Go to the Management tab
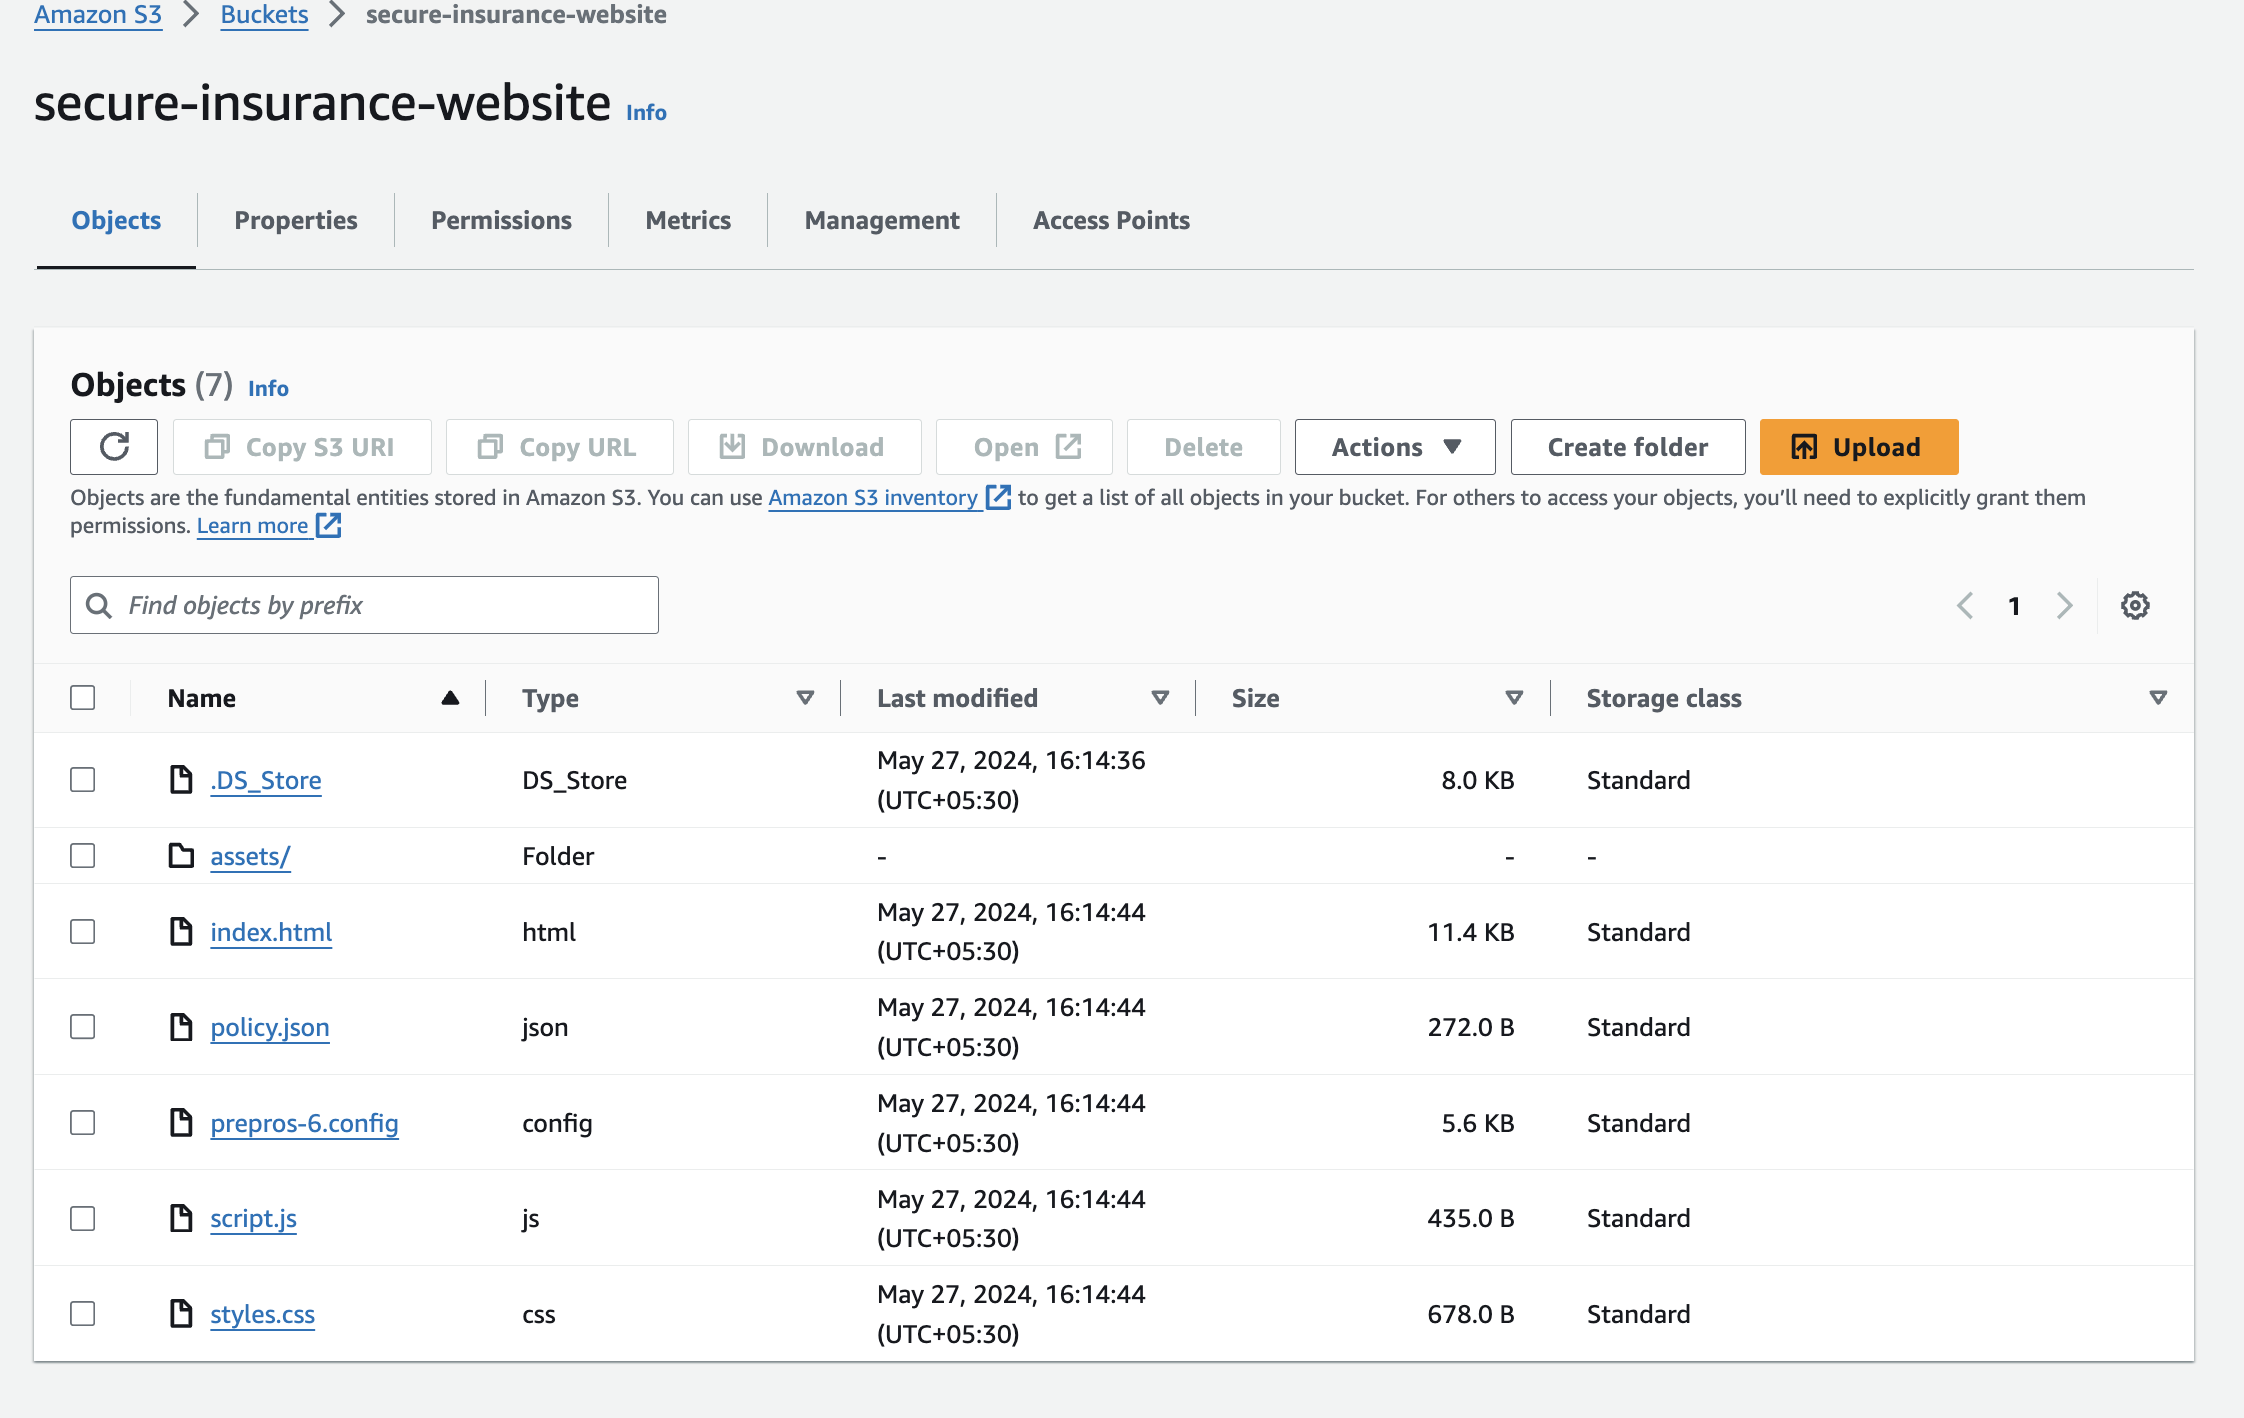Viewport: 2244px width, 1418px height. [882, 221]
